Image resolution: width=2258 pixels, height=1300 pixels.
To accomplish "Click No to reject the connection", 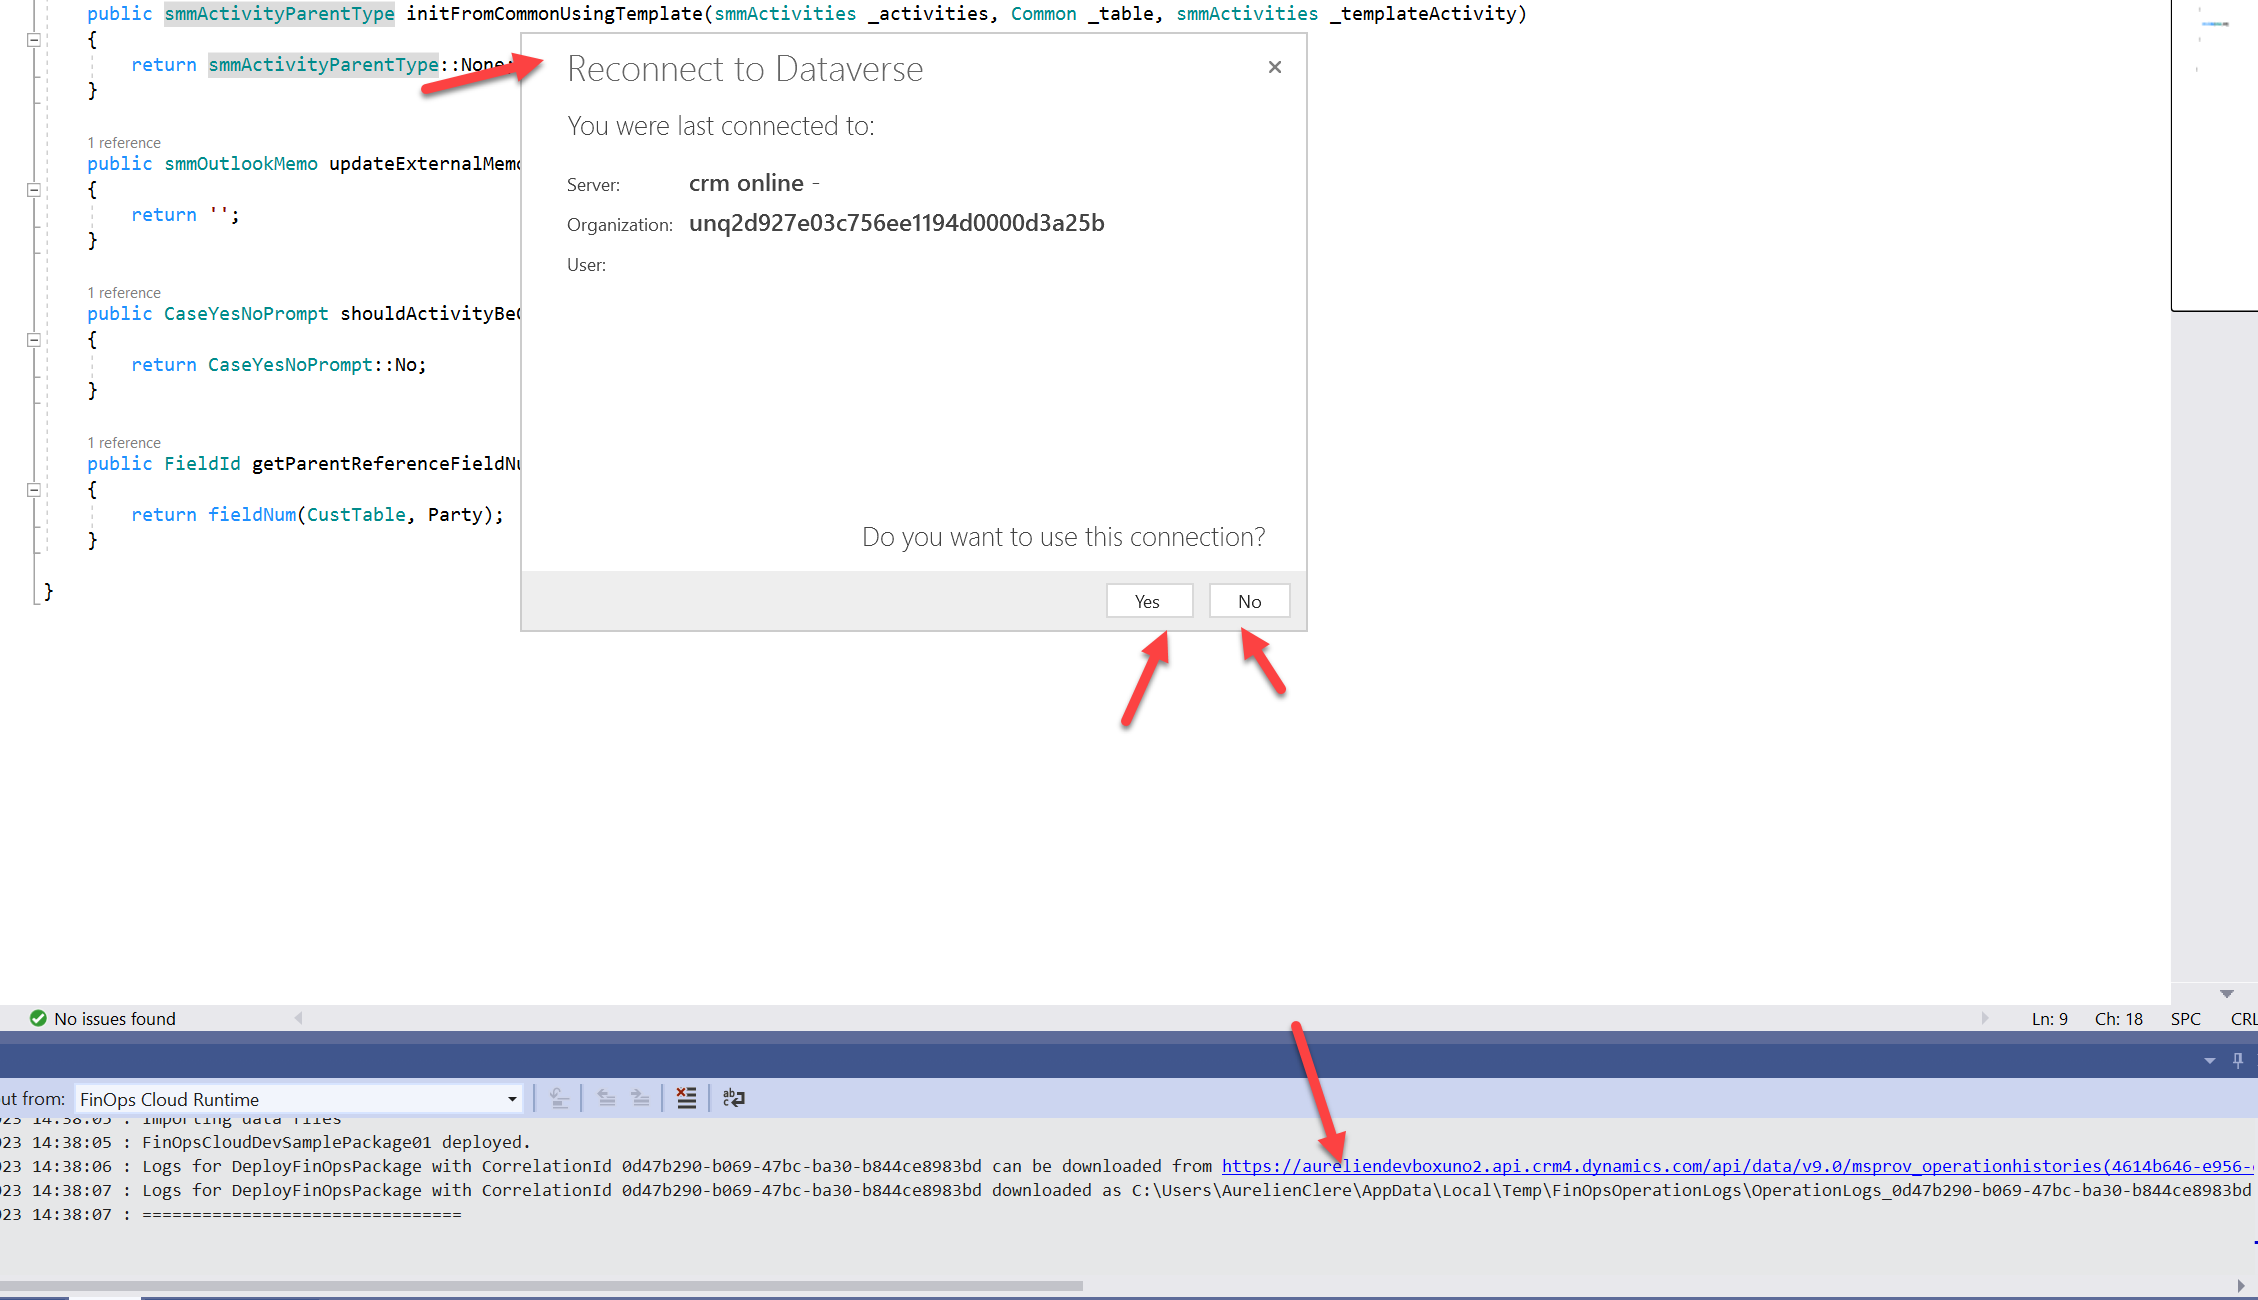I will (1249, 601).
